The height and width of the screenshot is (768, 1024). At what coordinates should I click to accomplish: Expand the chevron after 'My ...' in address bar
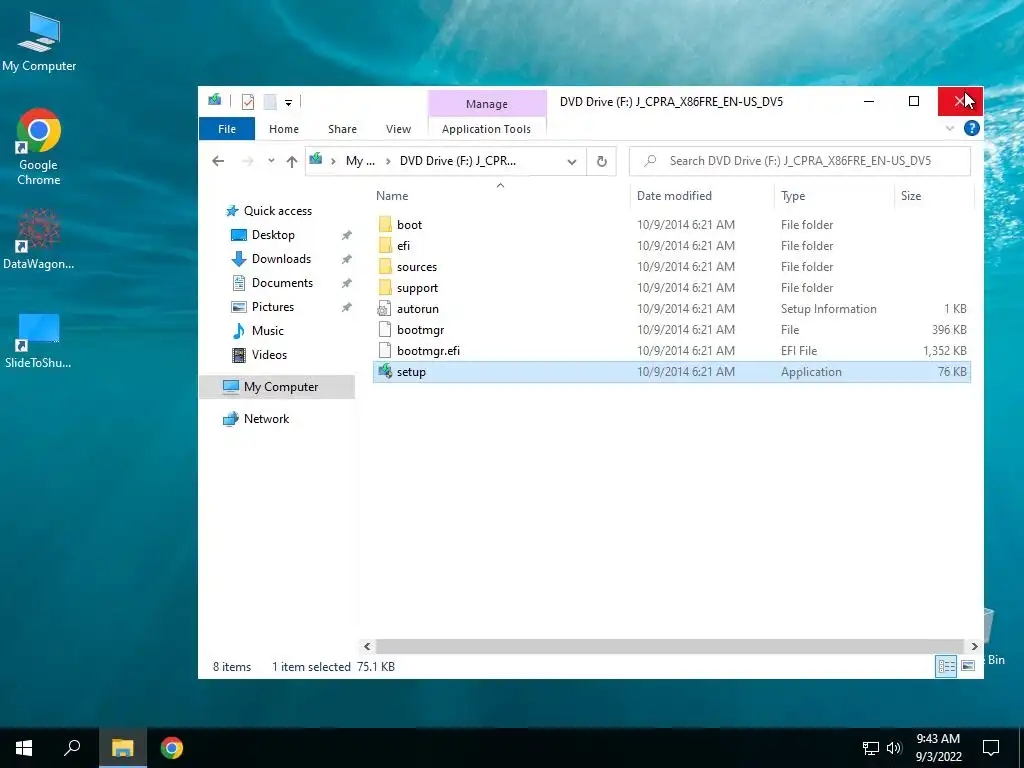(x=387, y=161)
